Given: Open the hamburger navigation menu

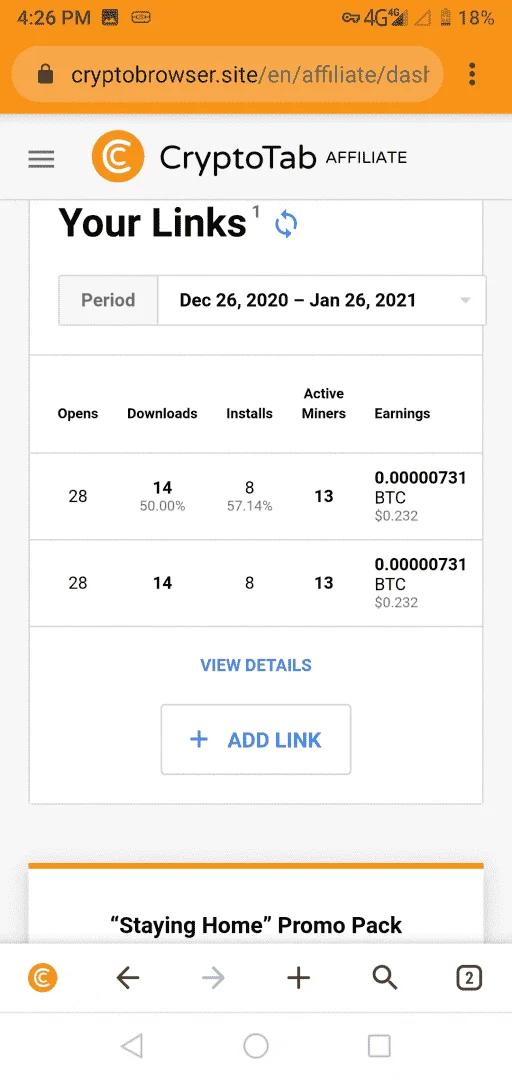Looking at the screenshot, I should coord(41,159).
